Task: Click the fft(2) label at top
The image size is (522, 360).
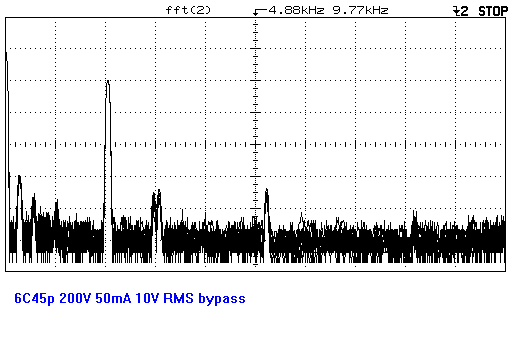Action: pyautogui.click(x=188, y=10)
